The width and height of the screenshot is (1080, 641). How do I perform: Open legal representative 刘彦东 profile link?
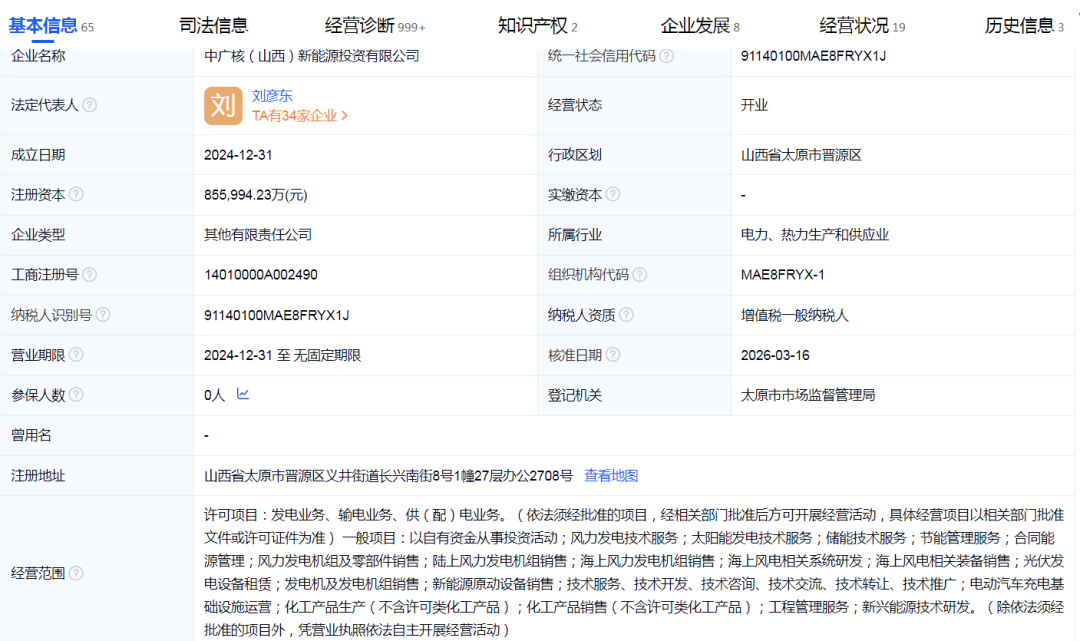tap(273, 96)
